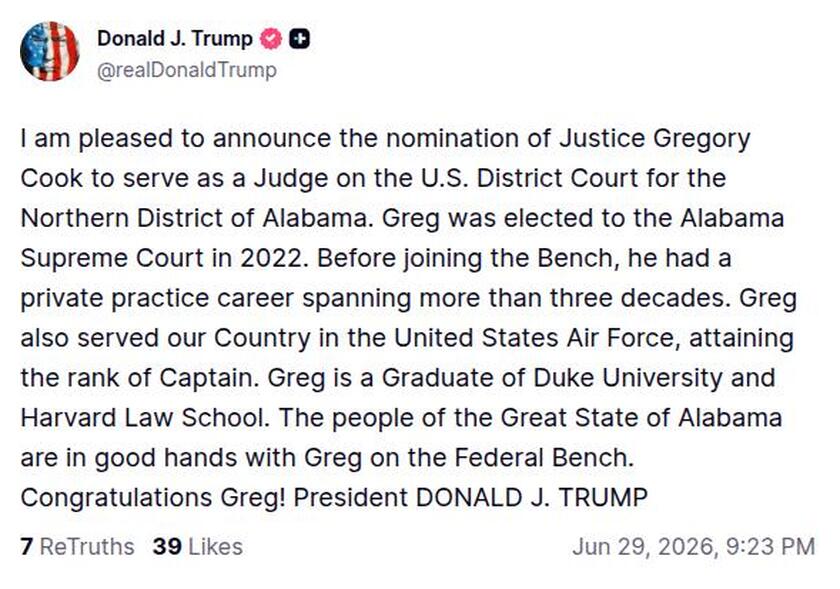
Task: Open the Jun 29, 2026 timestamp permalink
Action: tap(693, 547)
